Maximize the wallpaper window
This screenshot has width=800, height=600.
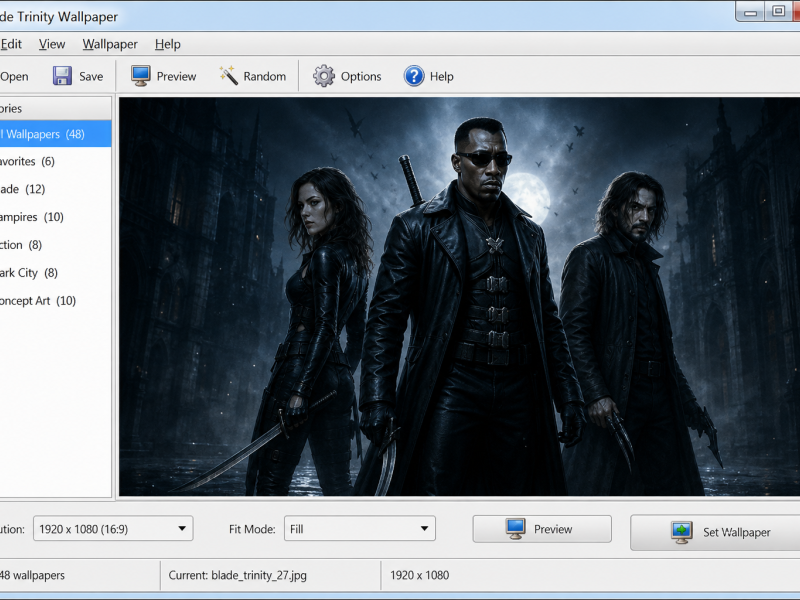click(x=778, y=12)
